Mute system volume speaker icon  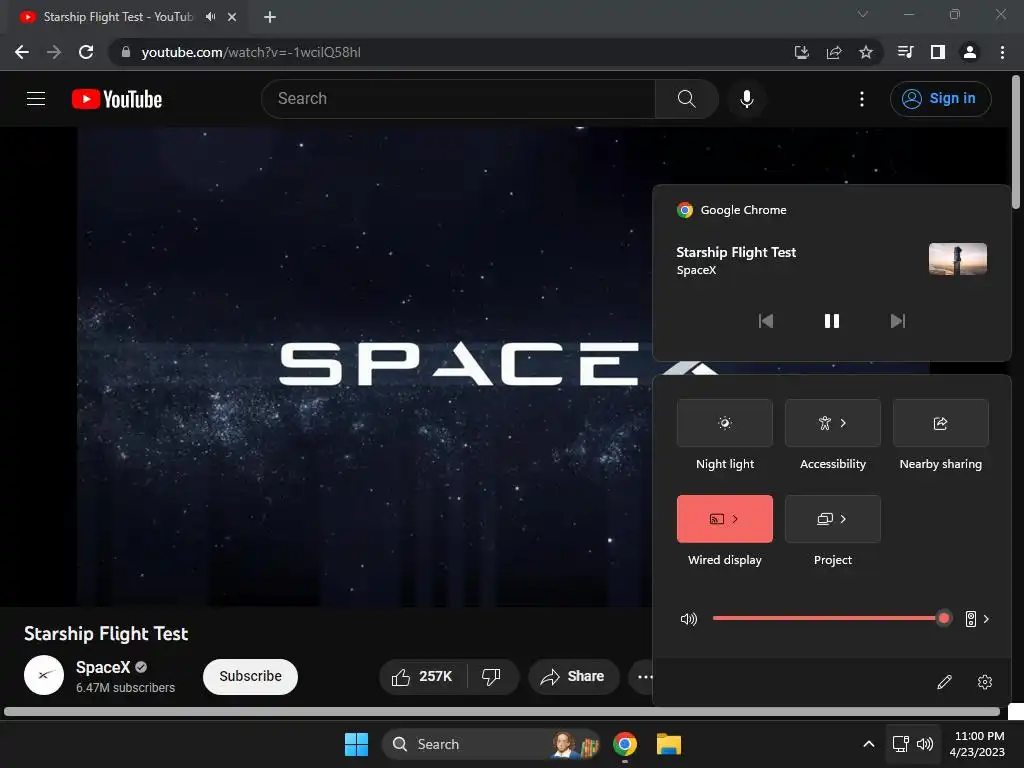[689, 618]
